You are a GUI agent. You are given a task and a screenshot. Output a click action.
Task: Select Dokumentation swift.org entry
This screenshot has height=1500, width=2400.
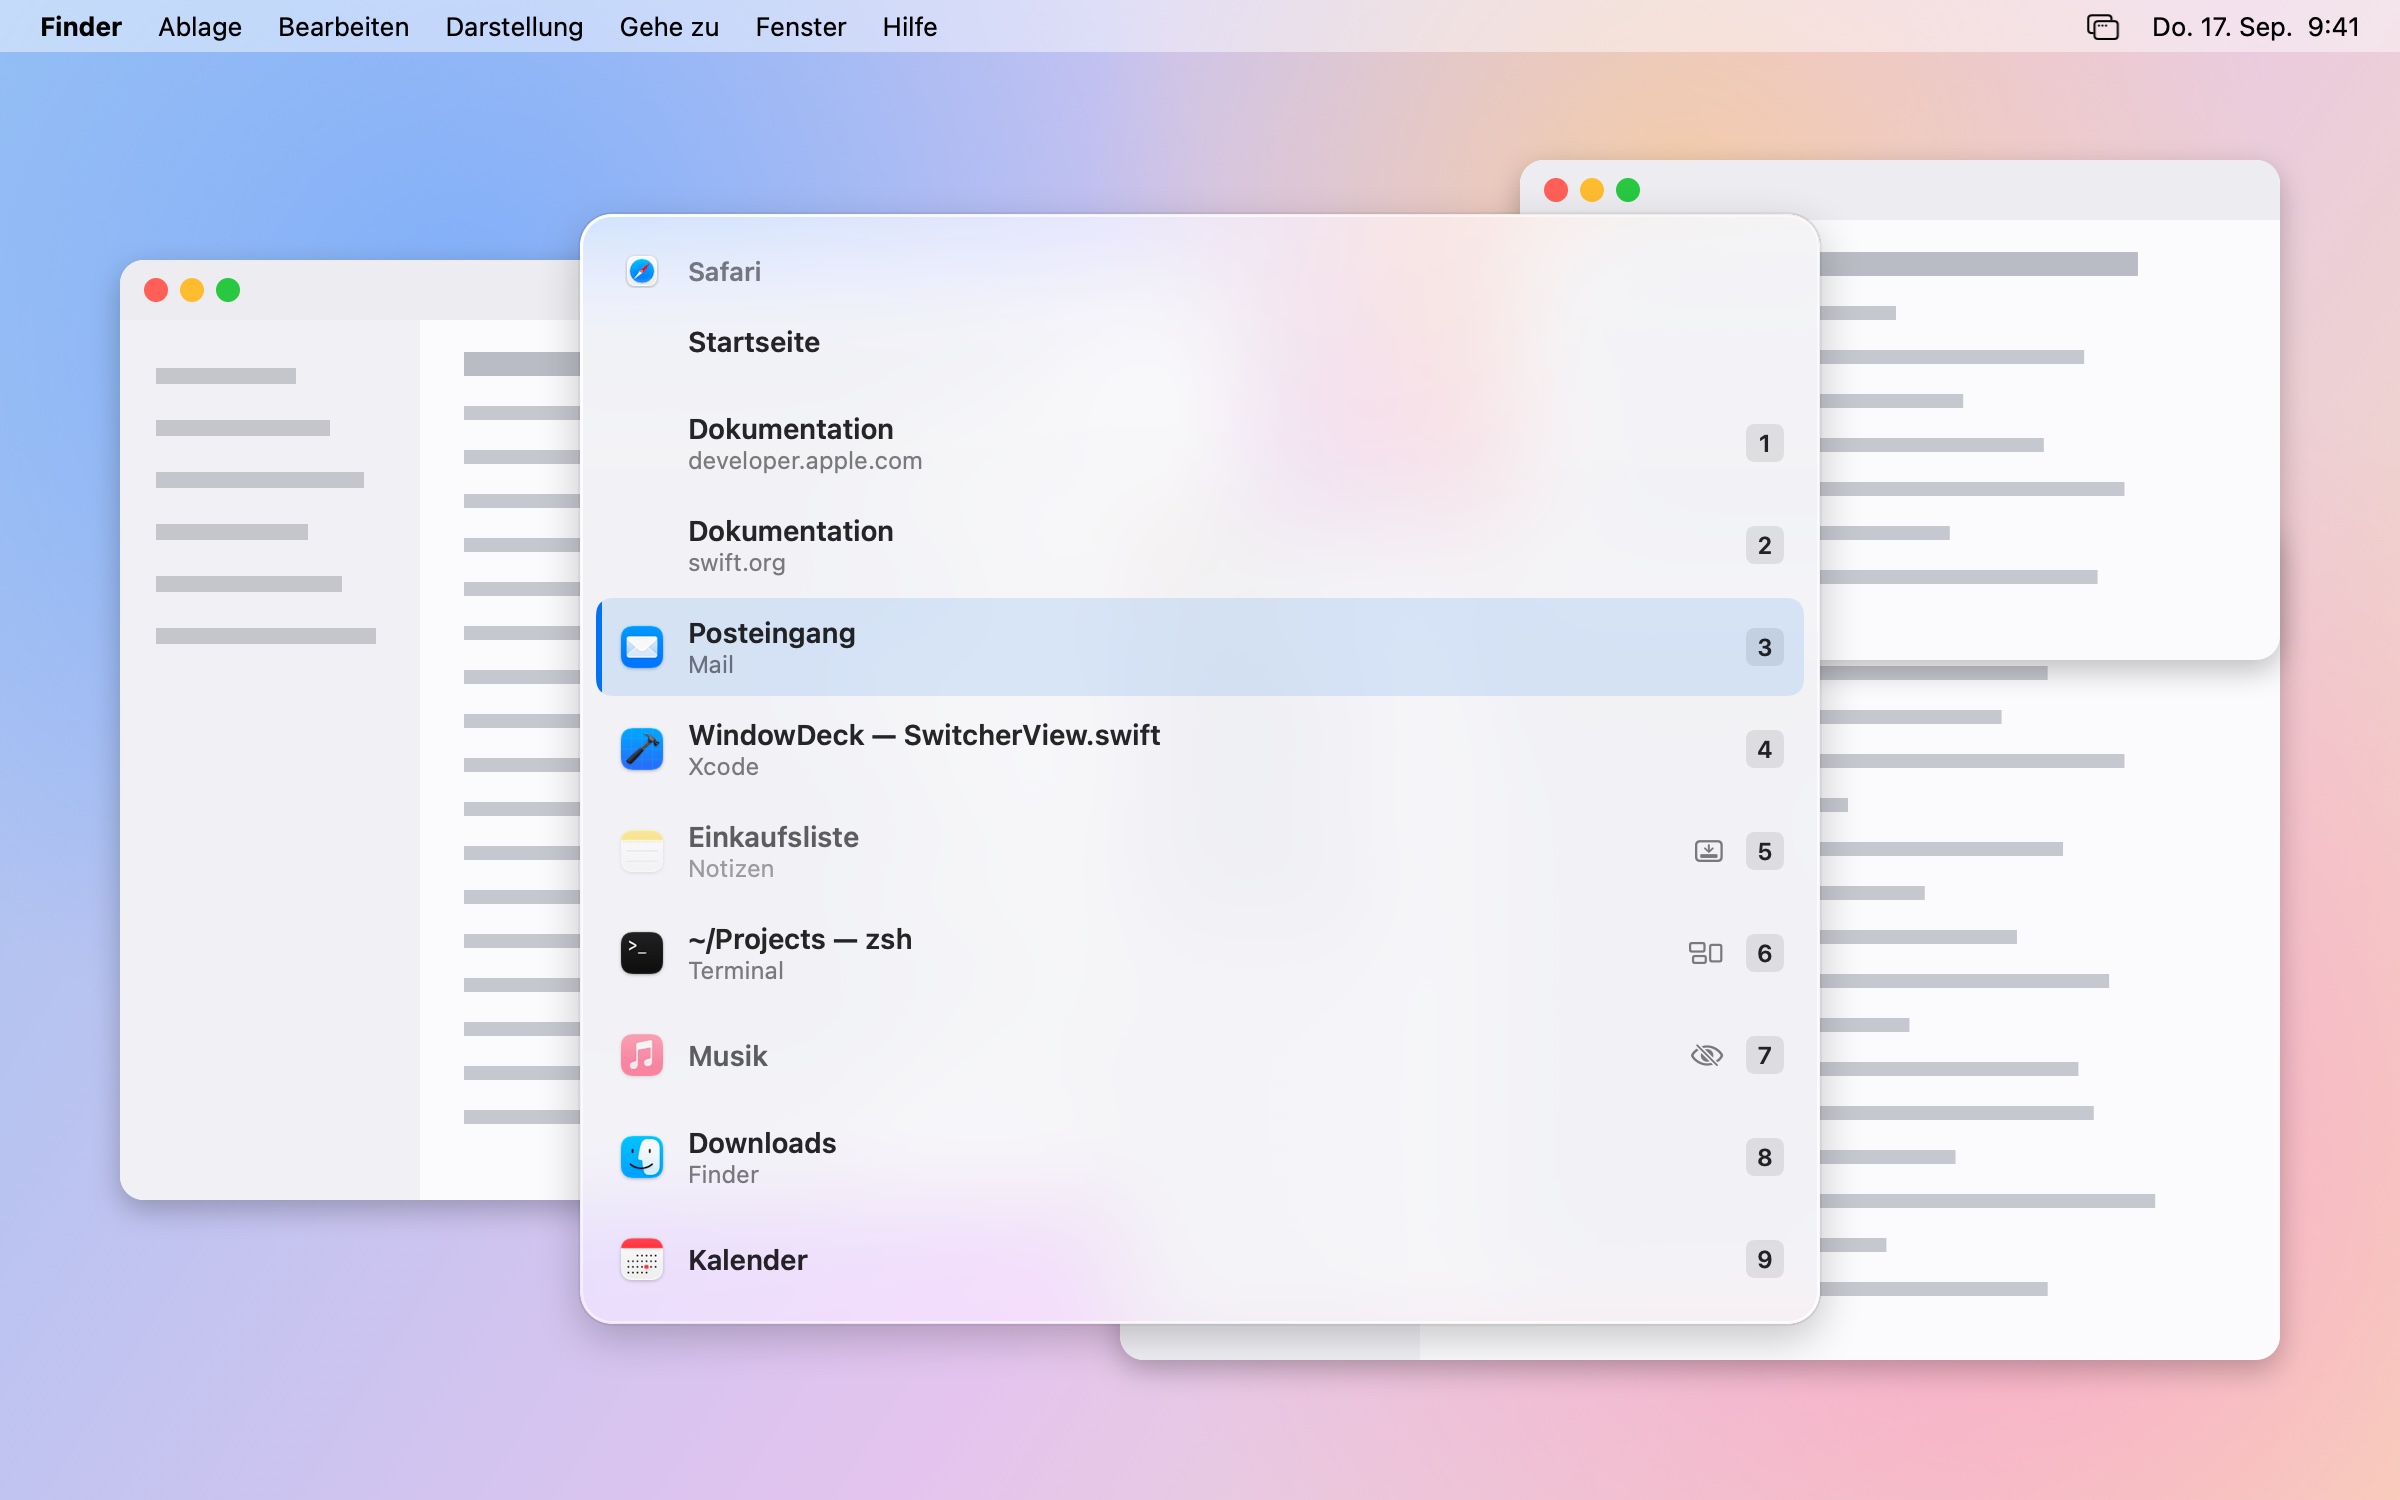coord(1200,546)
